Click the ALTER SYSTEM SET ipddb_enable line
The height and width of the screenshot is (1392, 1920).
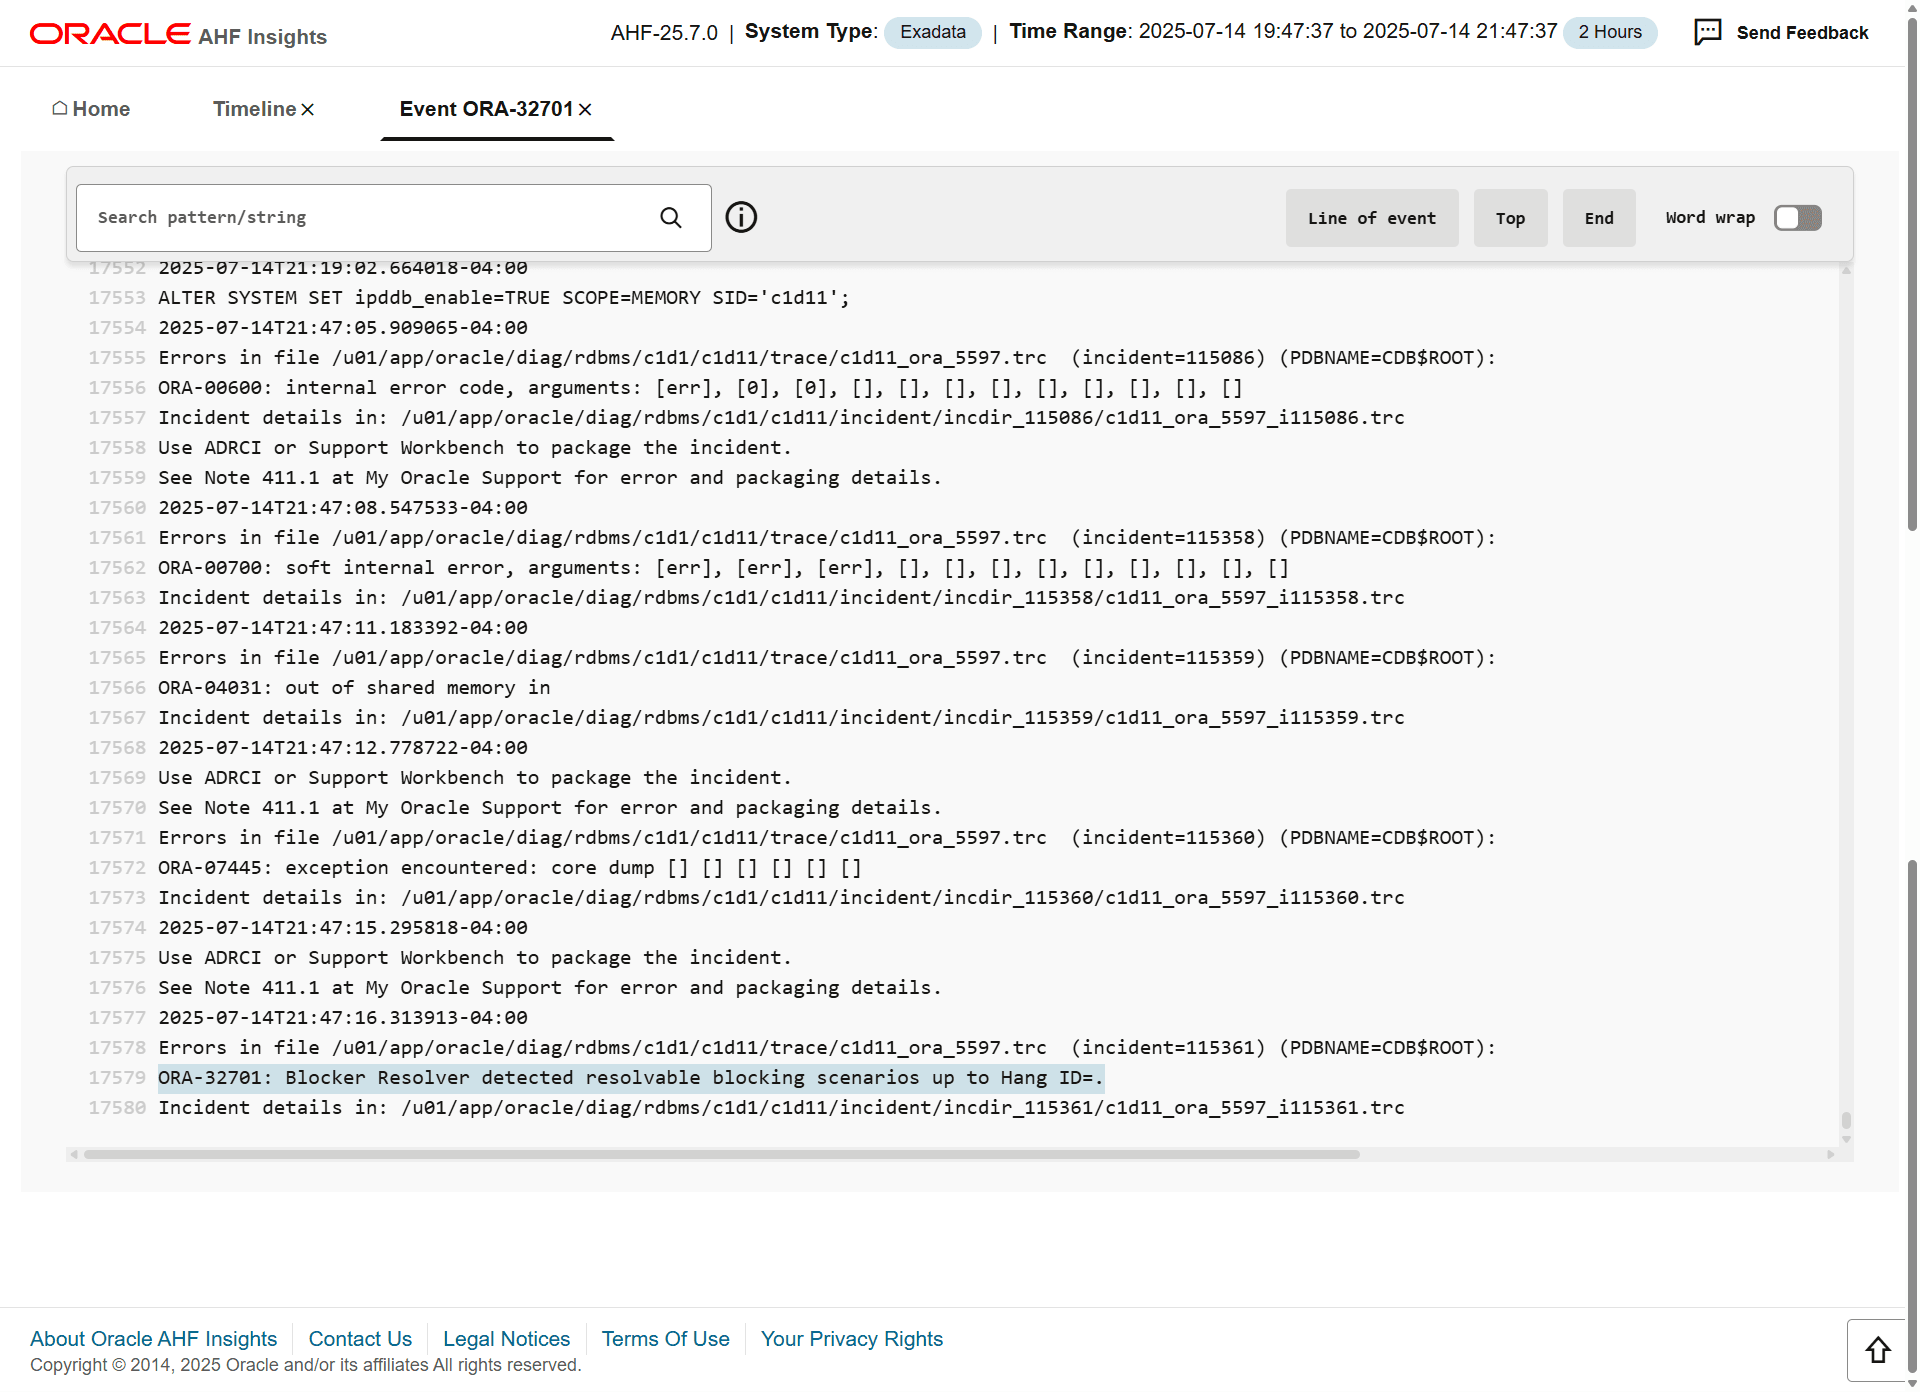tap(503, 298)
